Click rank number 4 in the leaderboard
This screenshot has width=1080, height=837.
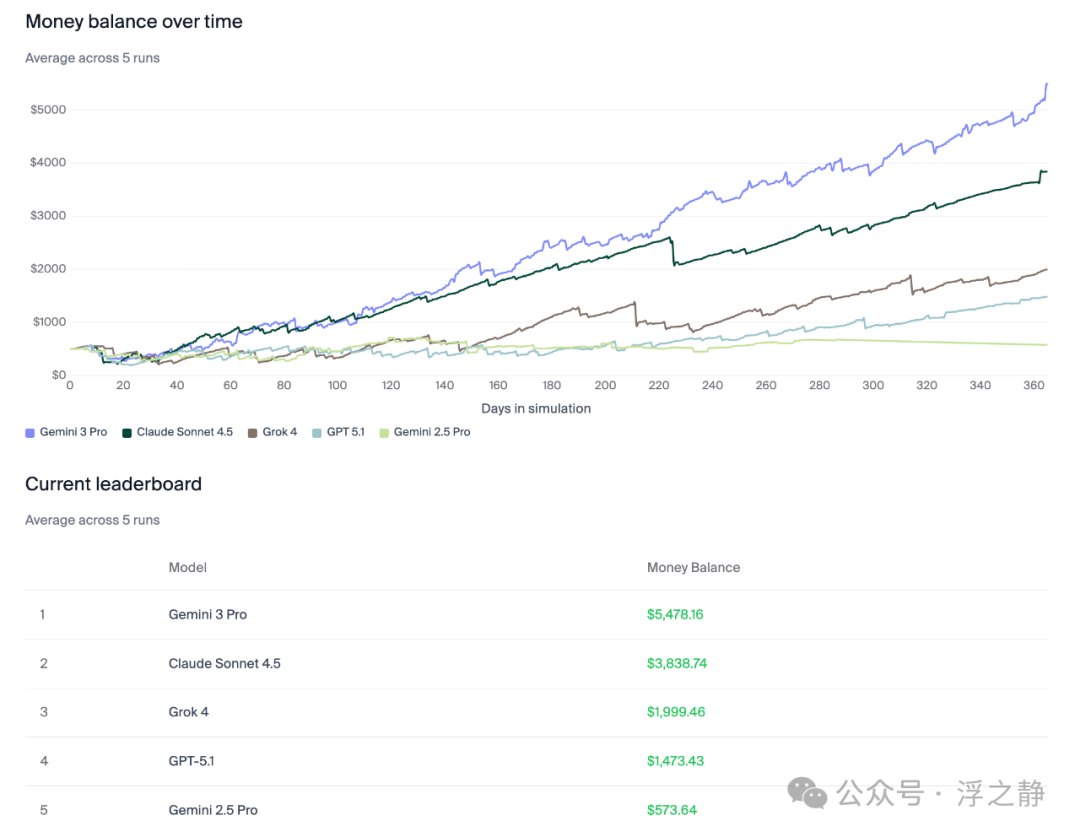click(x=44, y=761)
